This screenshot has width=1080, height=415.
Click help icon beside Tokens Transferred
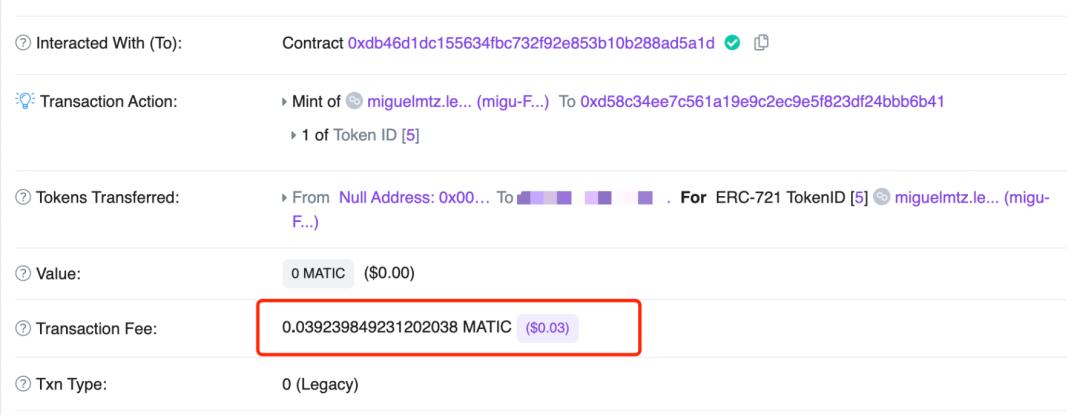tap(23, 198)
